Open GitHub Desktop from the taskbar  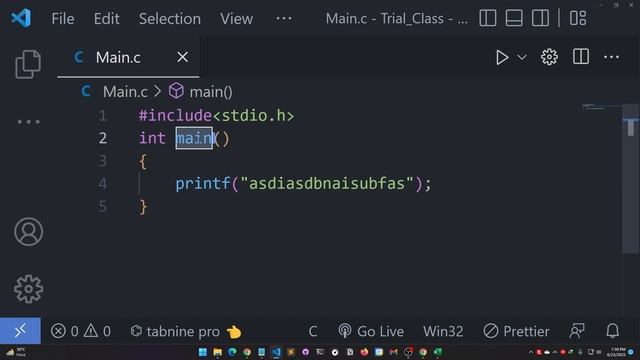pos(305,352)
